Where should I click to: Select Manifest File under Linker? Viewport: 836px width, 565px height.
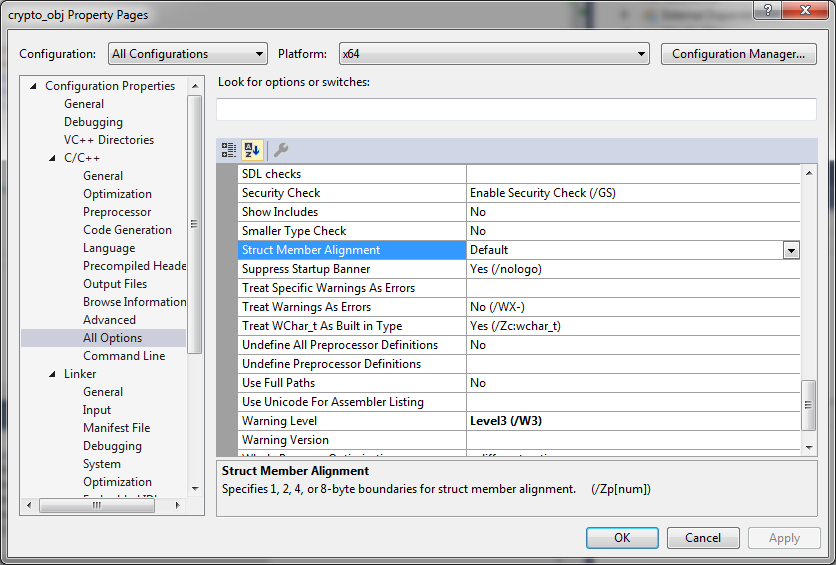coord(116,428)
